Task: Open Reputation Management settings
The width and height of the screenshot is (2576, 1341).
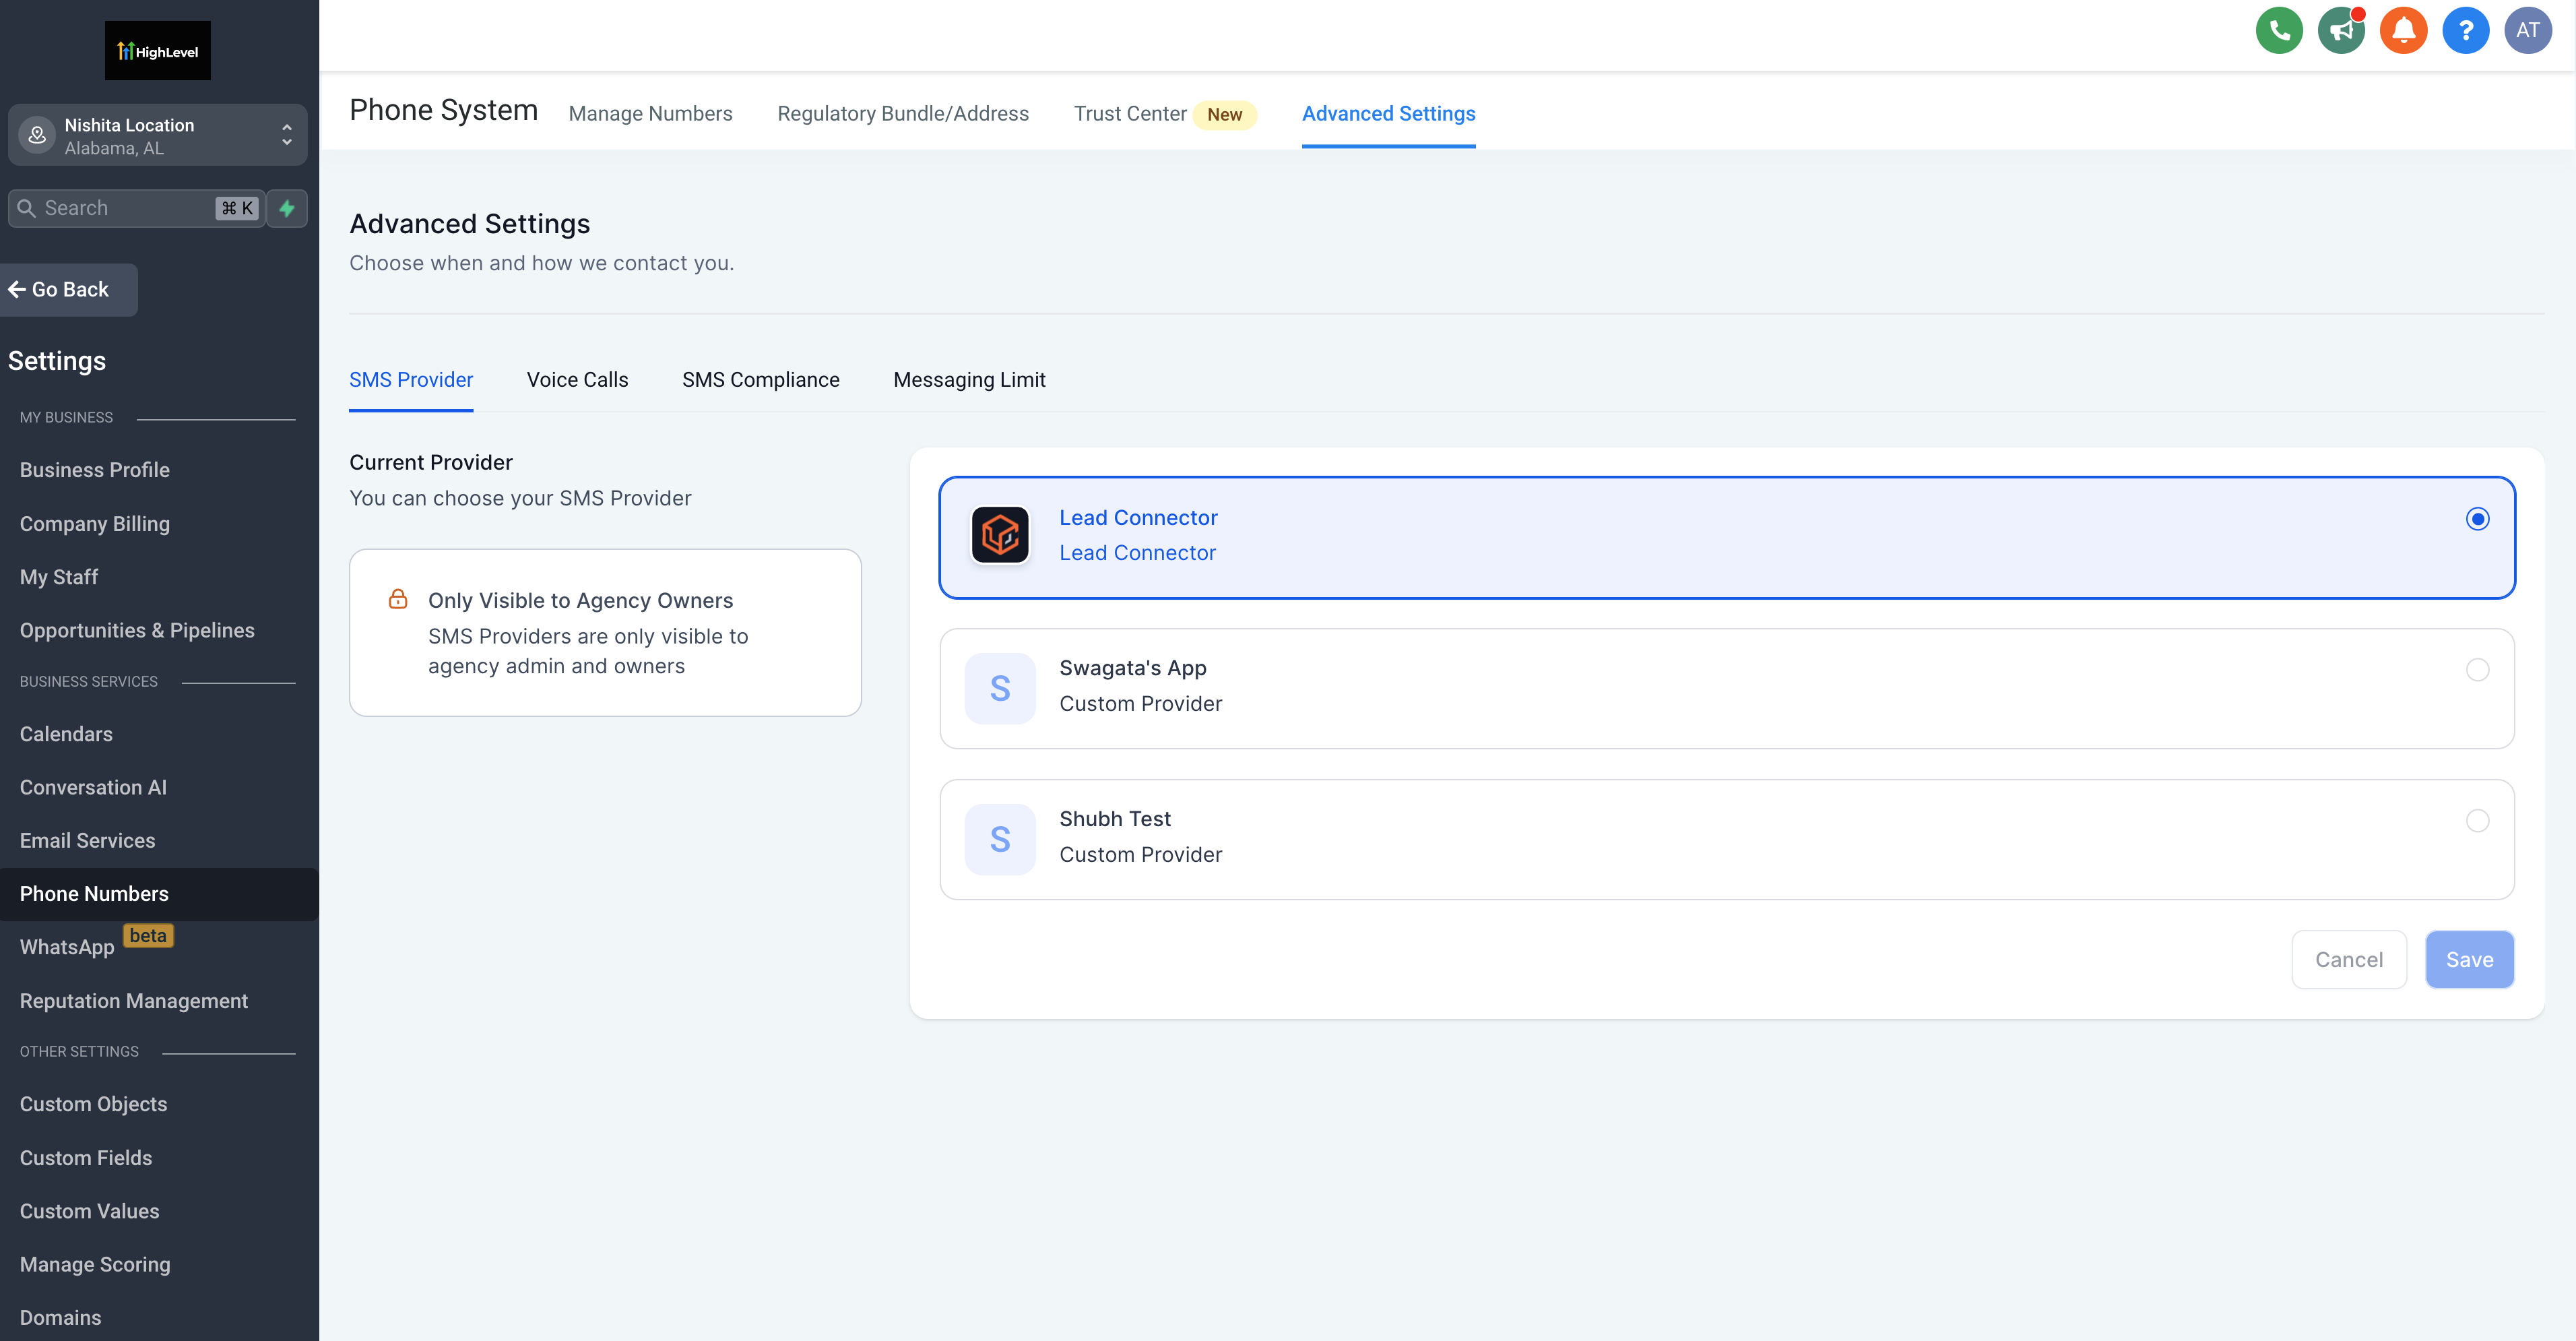Action: [134, 1000]
